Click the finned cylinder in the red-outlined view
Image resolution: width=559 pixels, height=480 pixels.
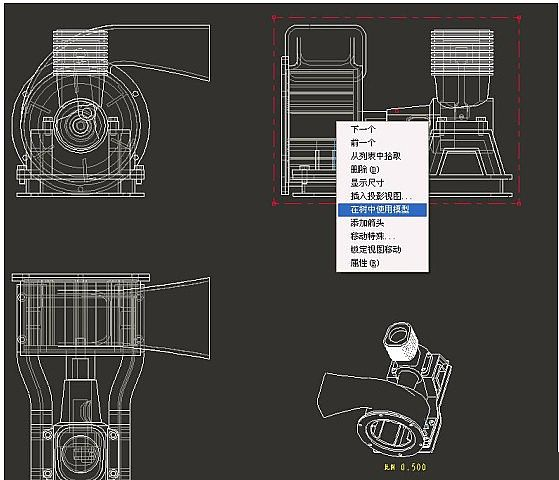[462, 53]
